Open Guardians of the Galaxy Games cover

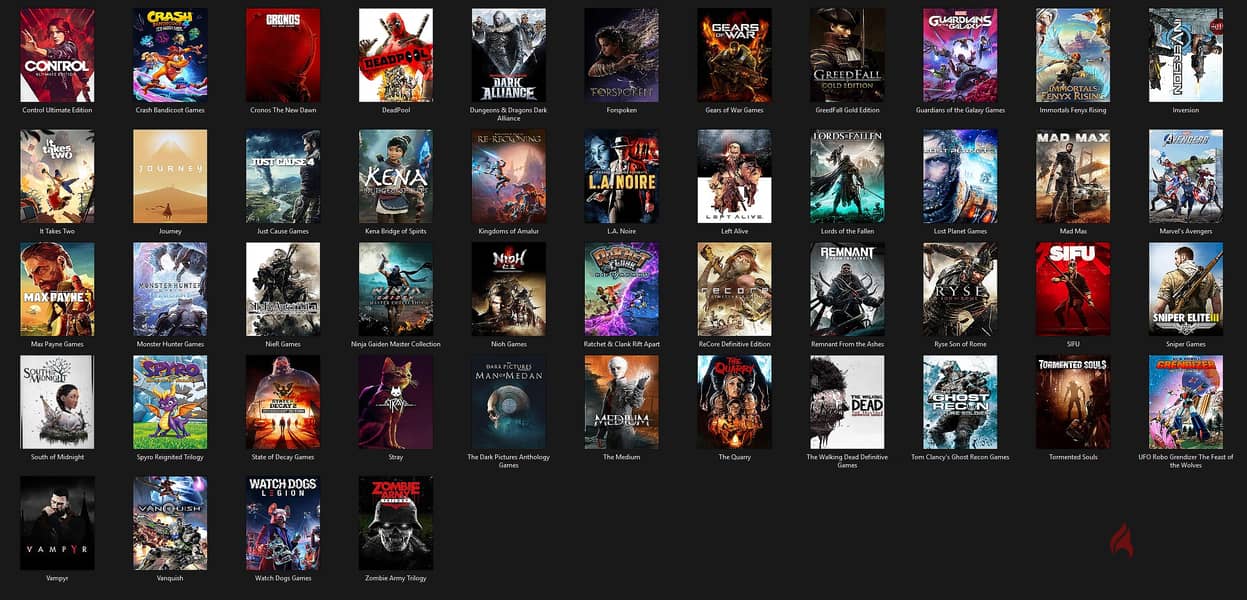tap(960, 55)
